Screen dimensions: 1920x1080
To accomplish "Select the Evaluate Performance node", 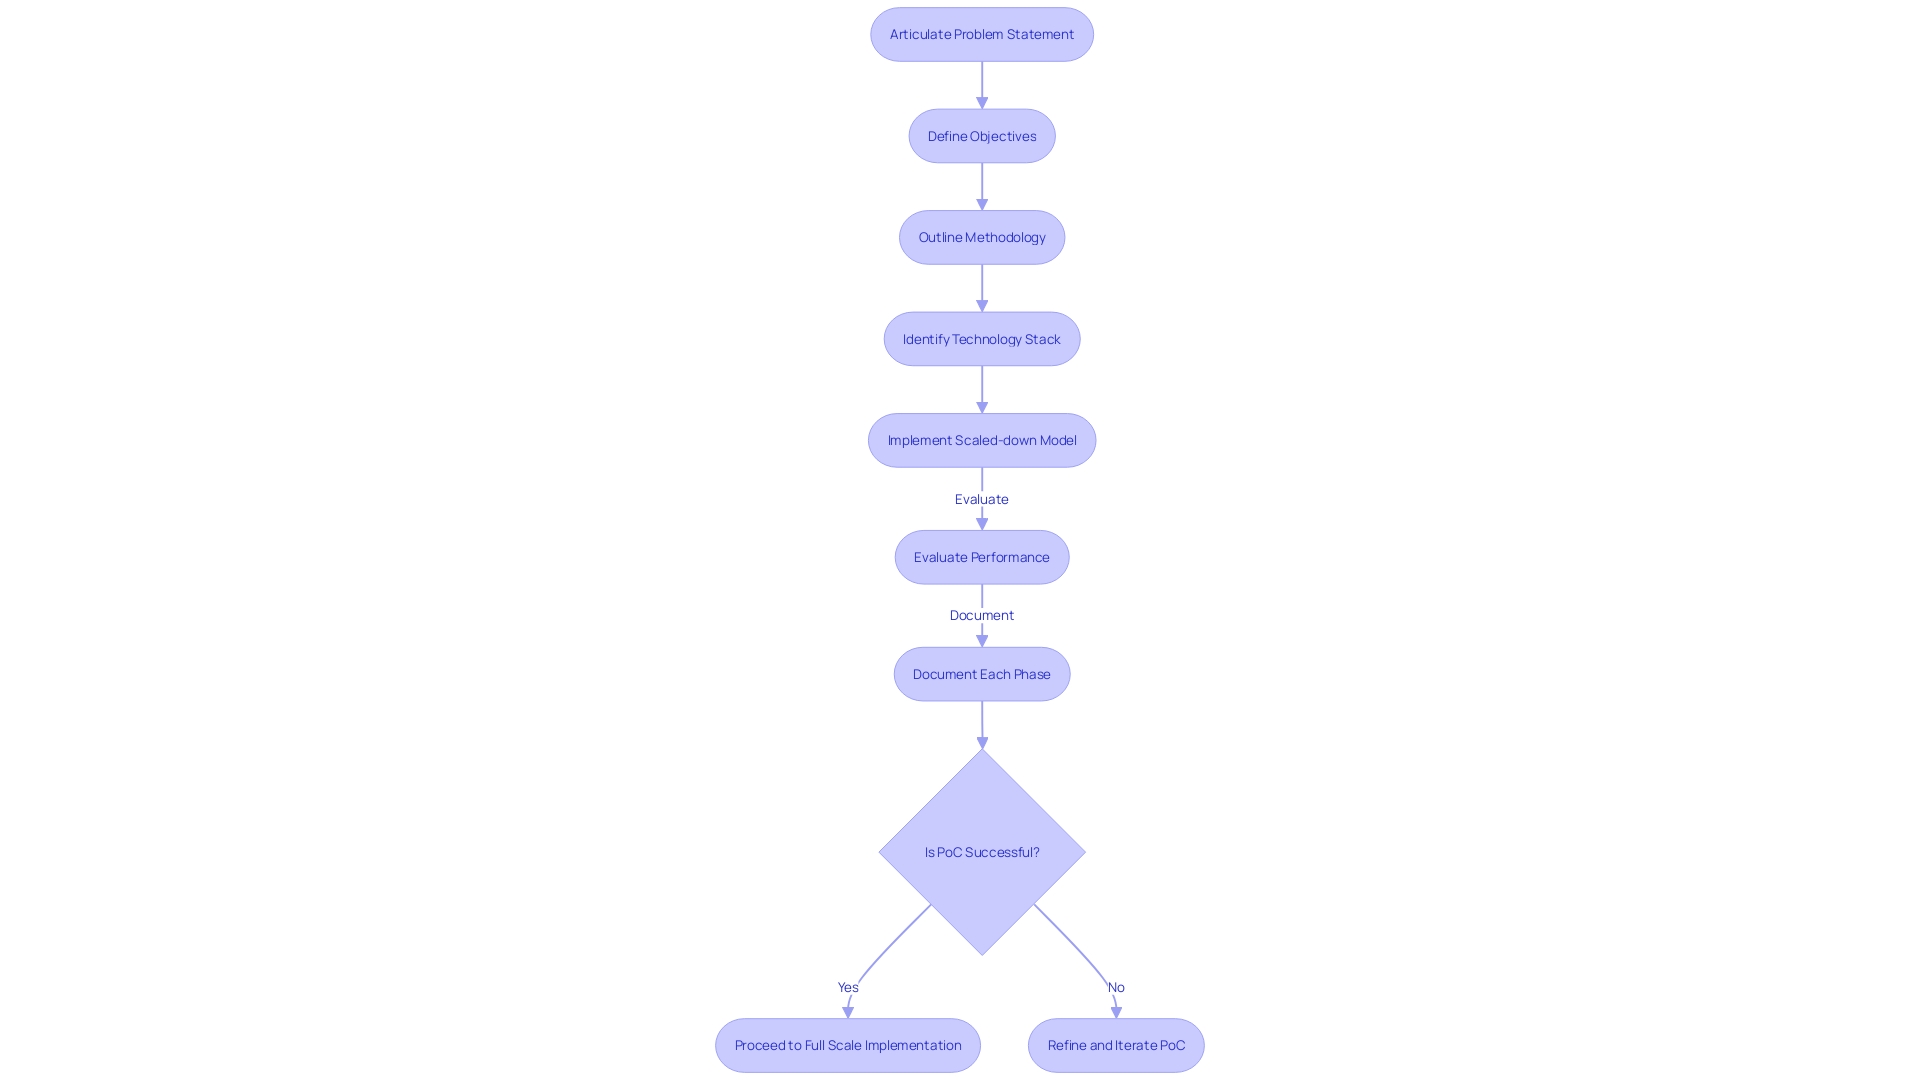I will 981,555.
